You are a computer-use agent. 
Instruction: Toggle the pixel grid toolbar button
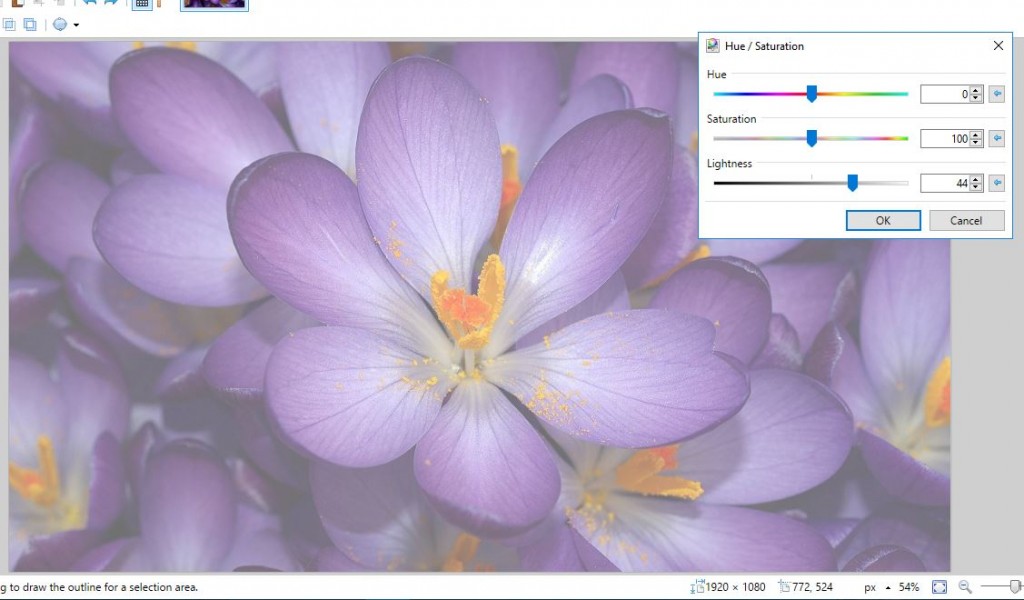point(142,4)
